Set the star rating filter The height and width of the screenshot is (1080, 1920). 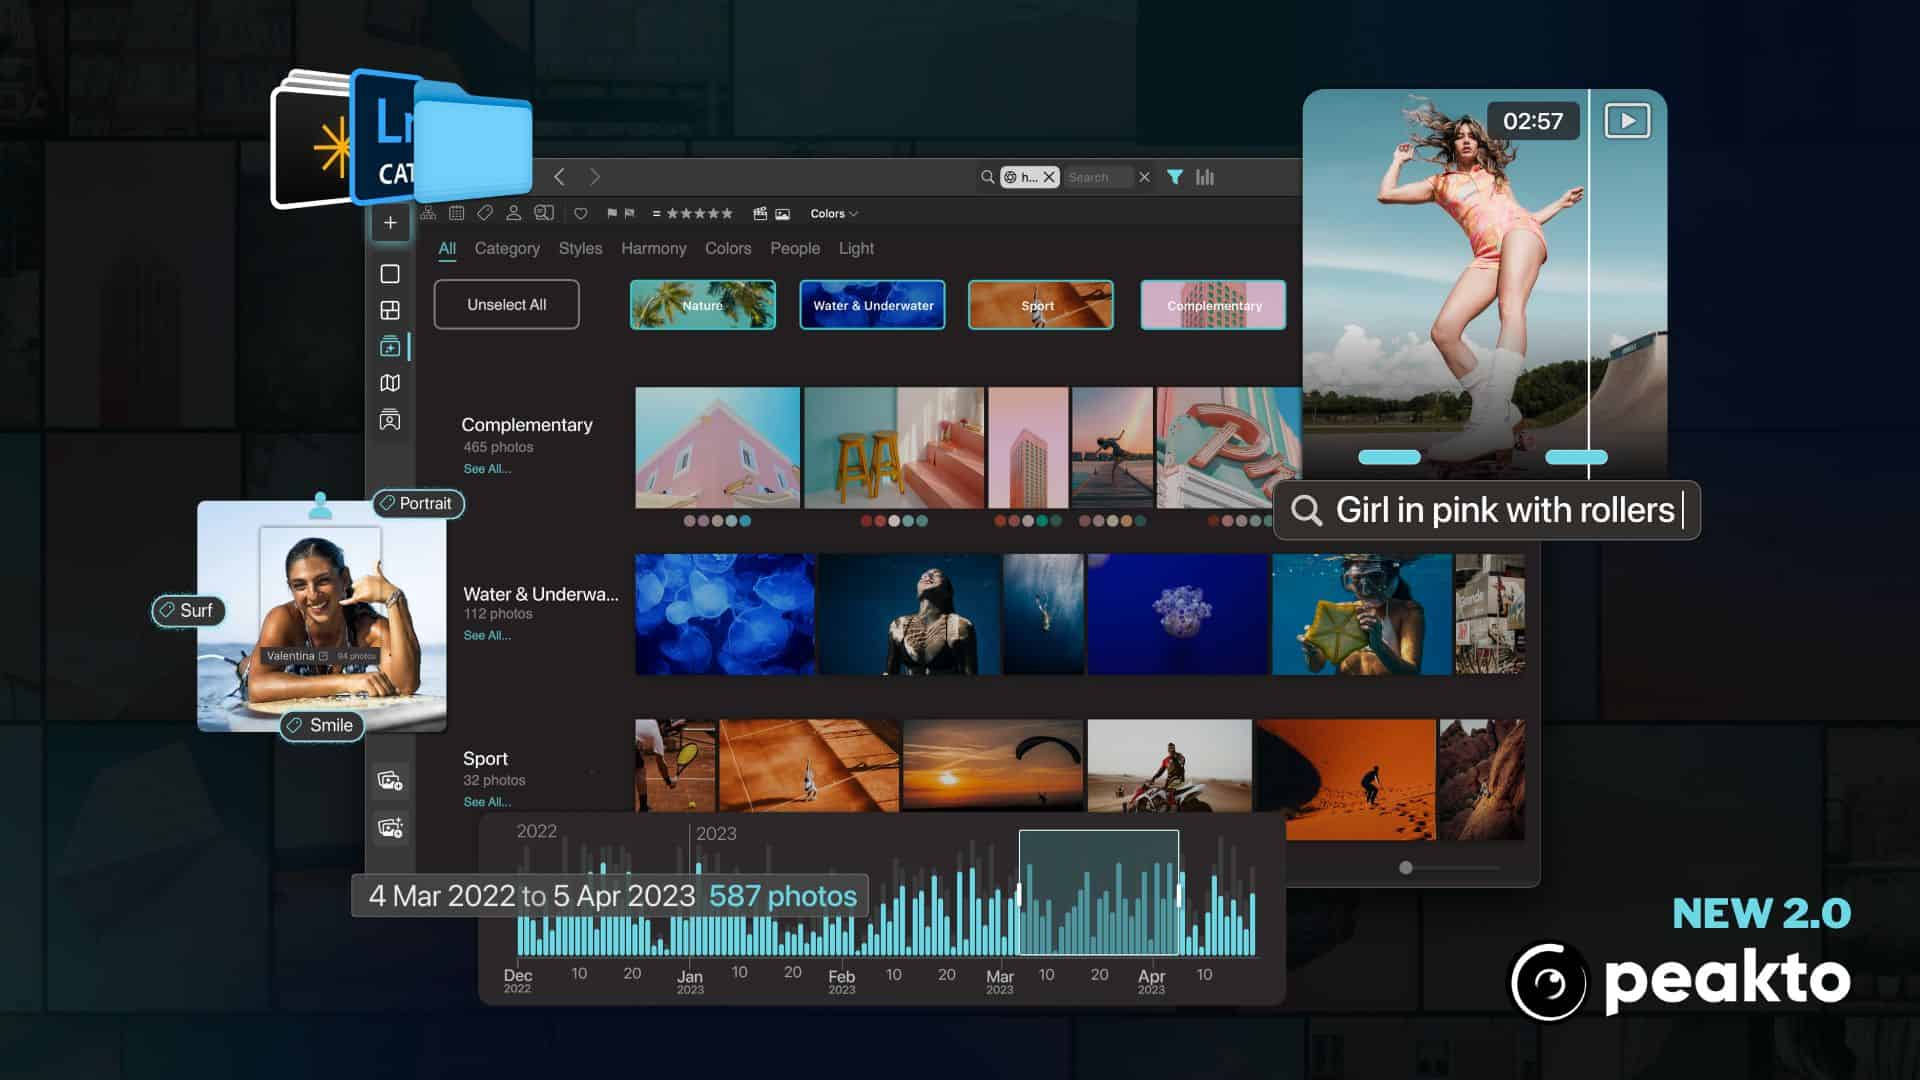pos(699,213)
